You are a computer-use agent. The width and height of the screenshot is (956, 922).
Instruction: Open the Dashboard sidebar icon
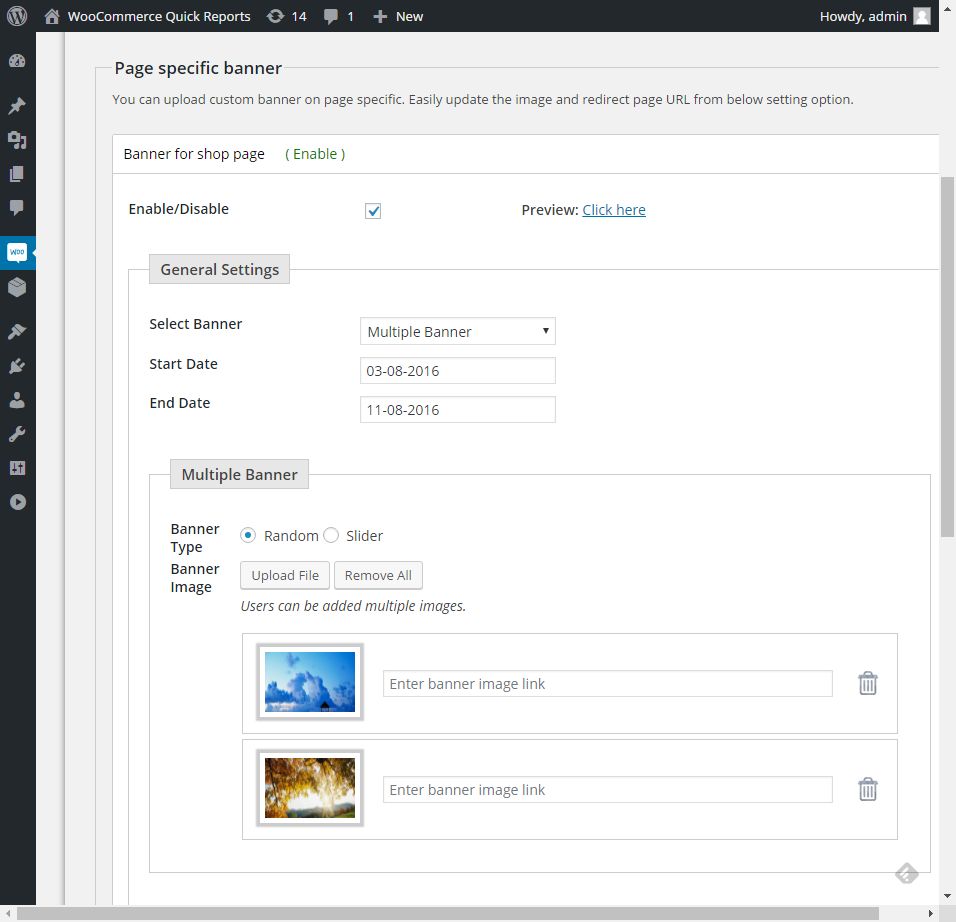17,61
